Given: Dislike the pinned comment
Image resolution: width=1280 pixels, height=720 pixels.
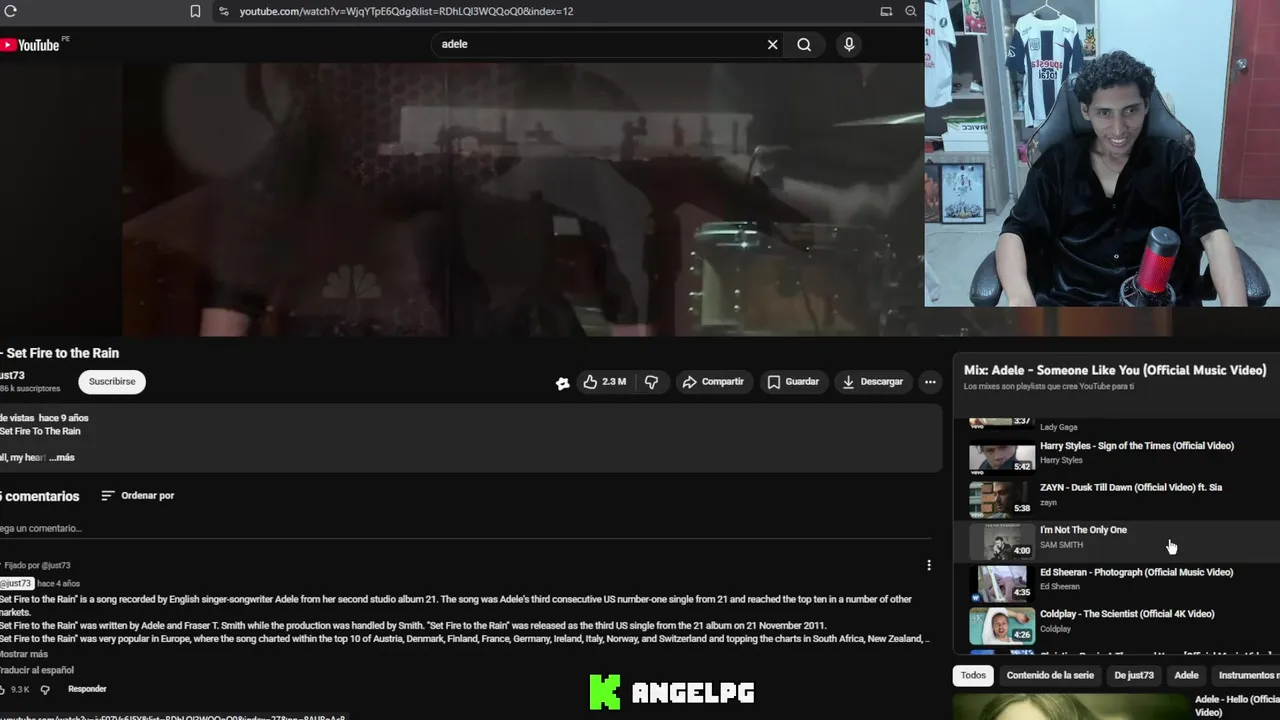Looking at the screenshot, I should 45,690.
